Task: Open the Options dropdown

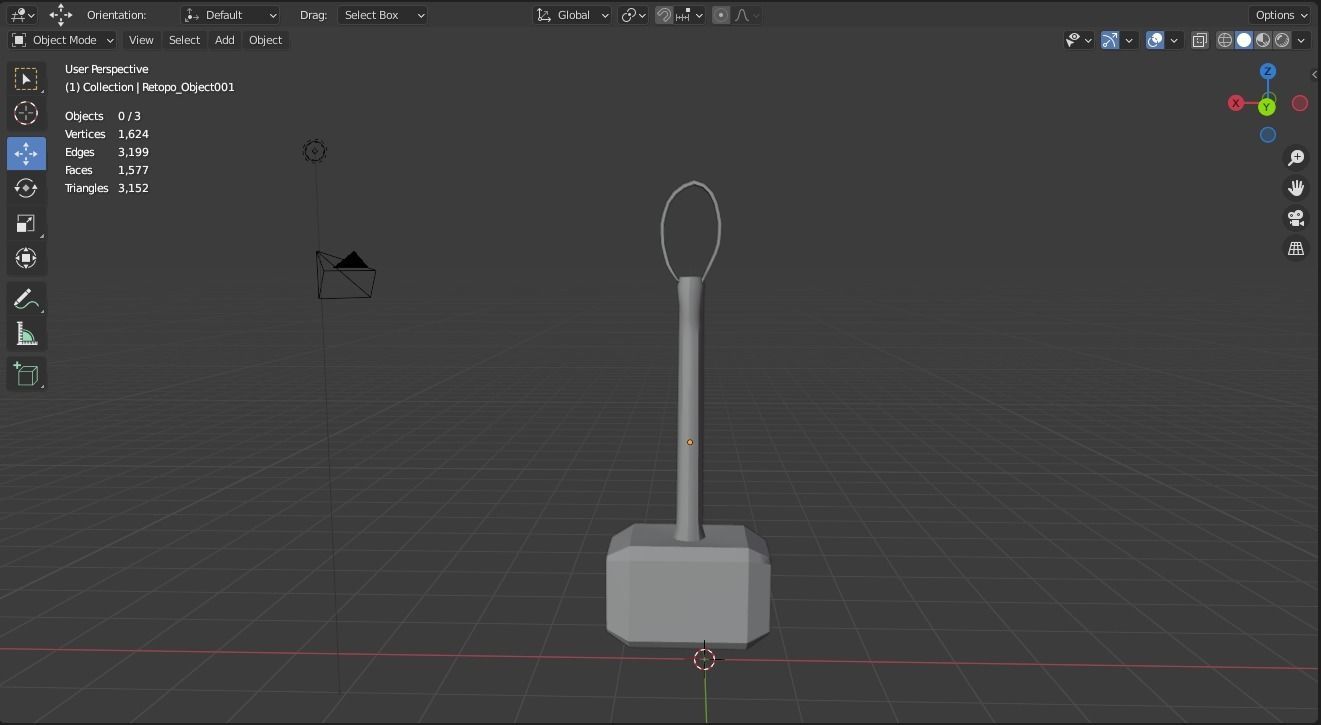Action: [x=1280, y=15]
